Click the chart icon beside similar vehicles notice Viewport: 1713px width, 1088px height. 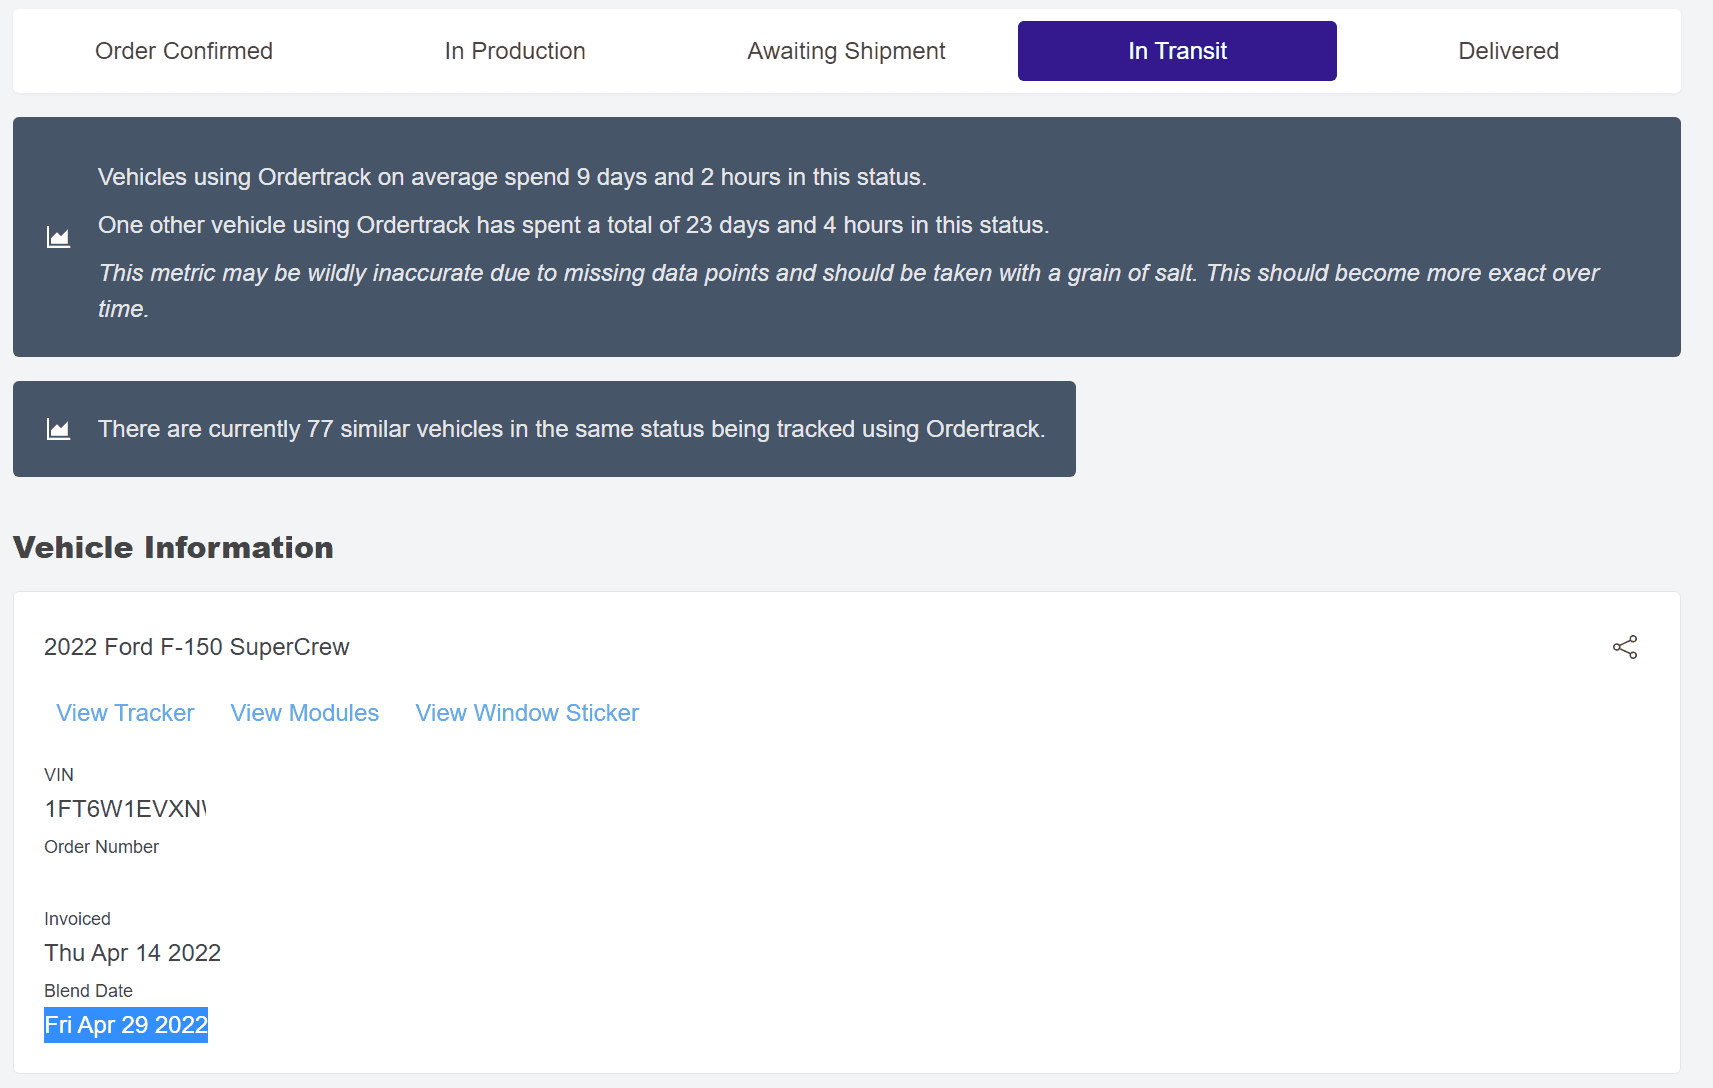pyautogui.click(x=58, y=429)
